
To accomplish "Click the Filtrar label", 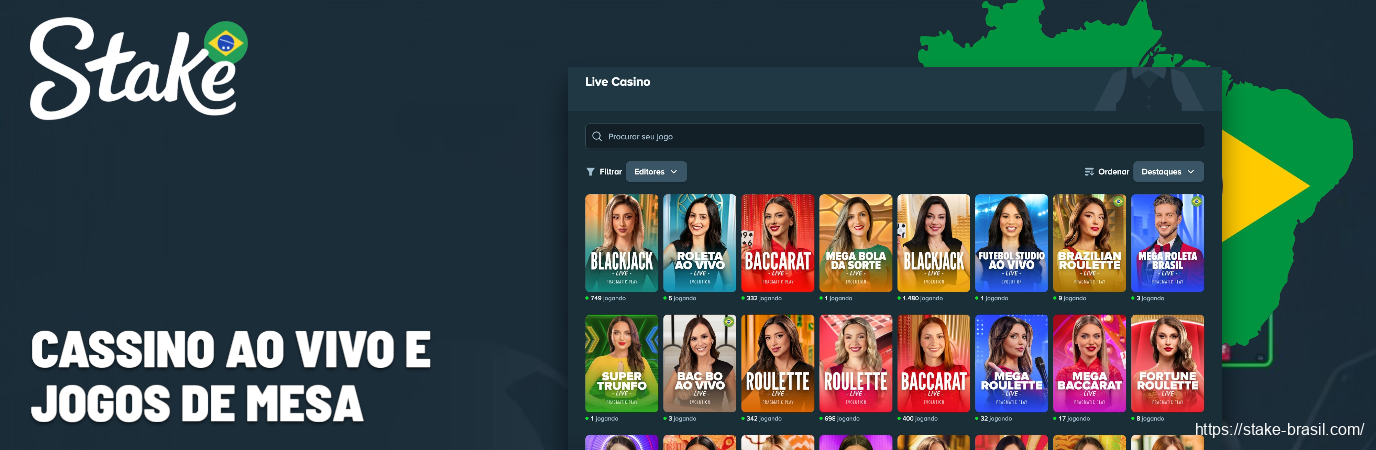I will [x=610, y=171].
